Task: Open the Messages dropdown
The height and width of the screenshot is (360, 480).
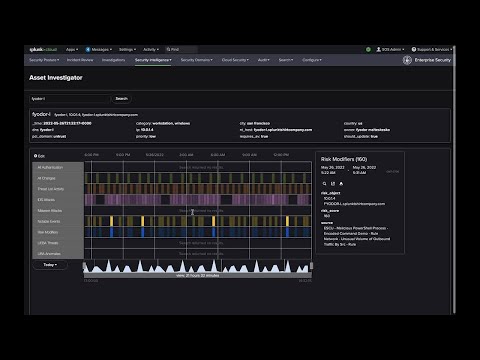Action: [101, 49]
